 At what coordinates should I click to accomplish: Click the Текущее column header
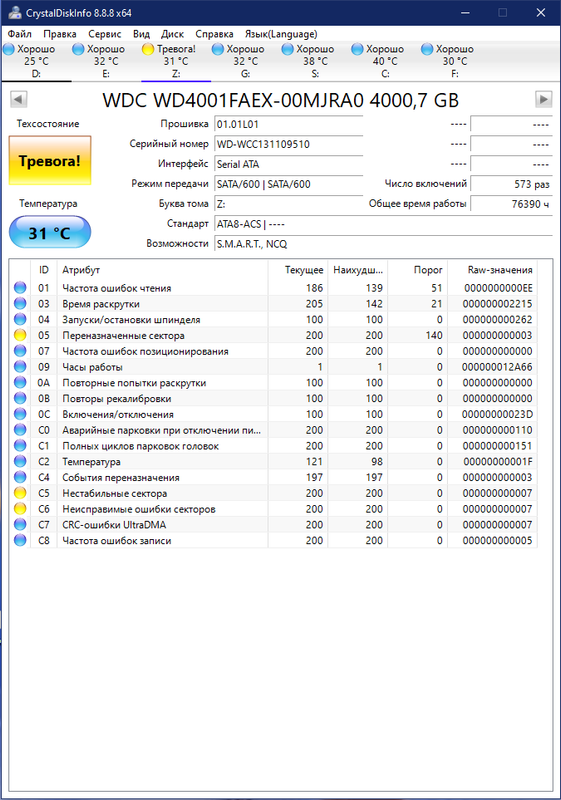(x=298, y=270)
